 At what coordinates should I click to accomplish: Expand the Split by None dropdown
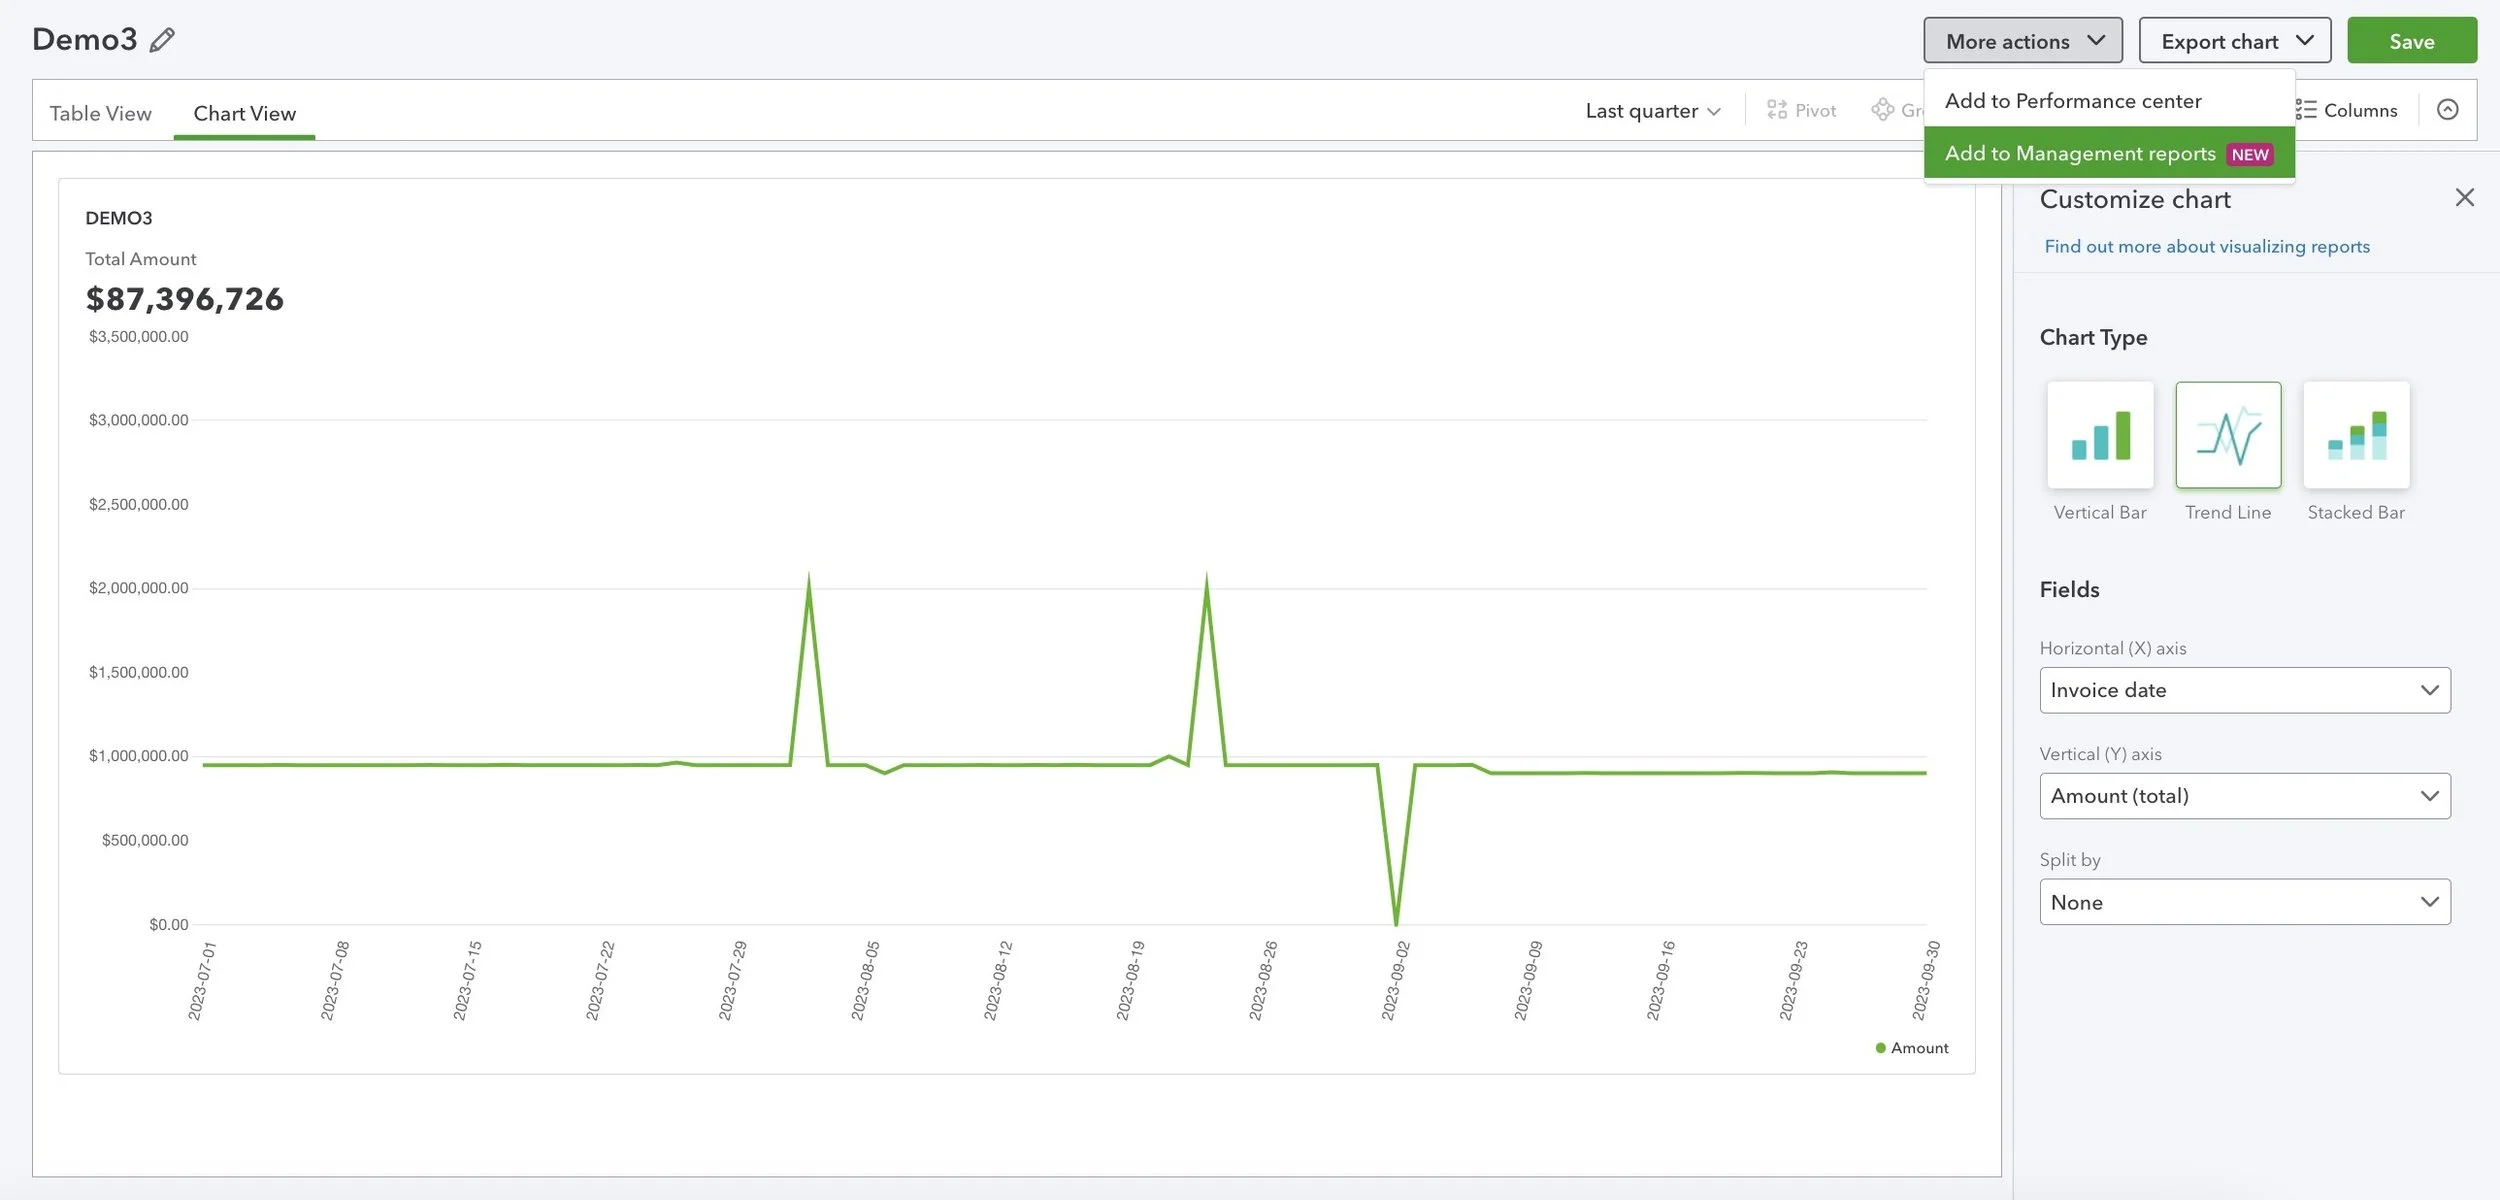[2245, 902]
